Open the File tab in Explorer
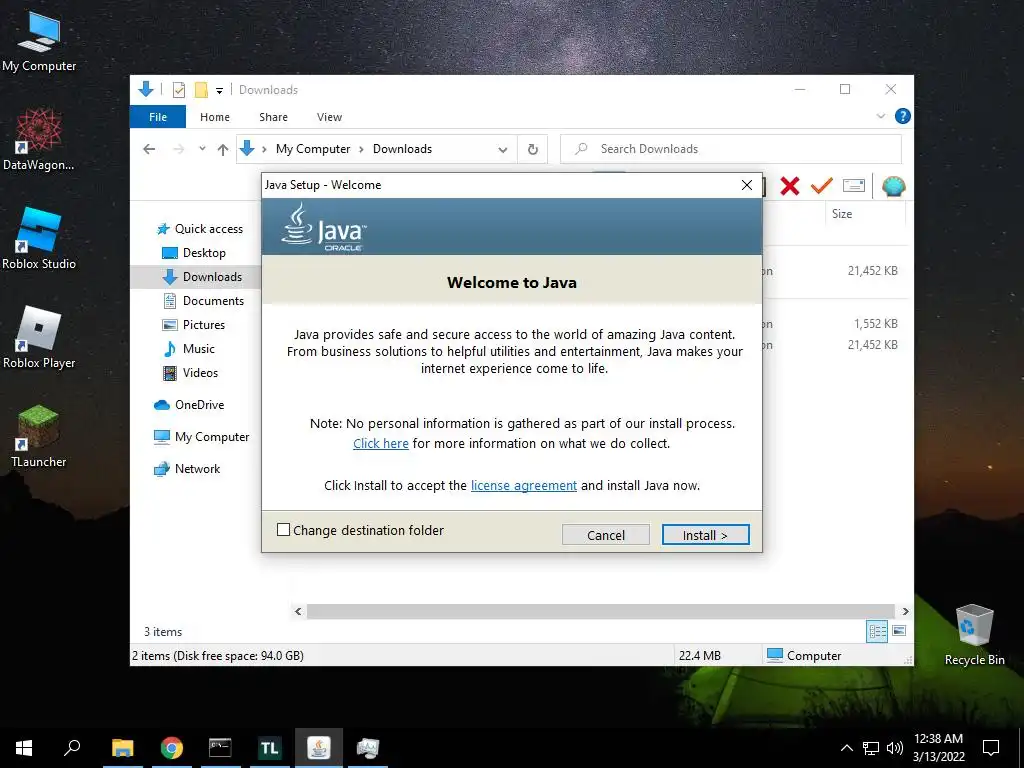Viewport: 1024px width, 768px height. [158, 117]
